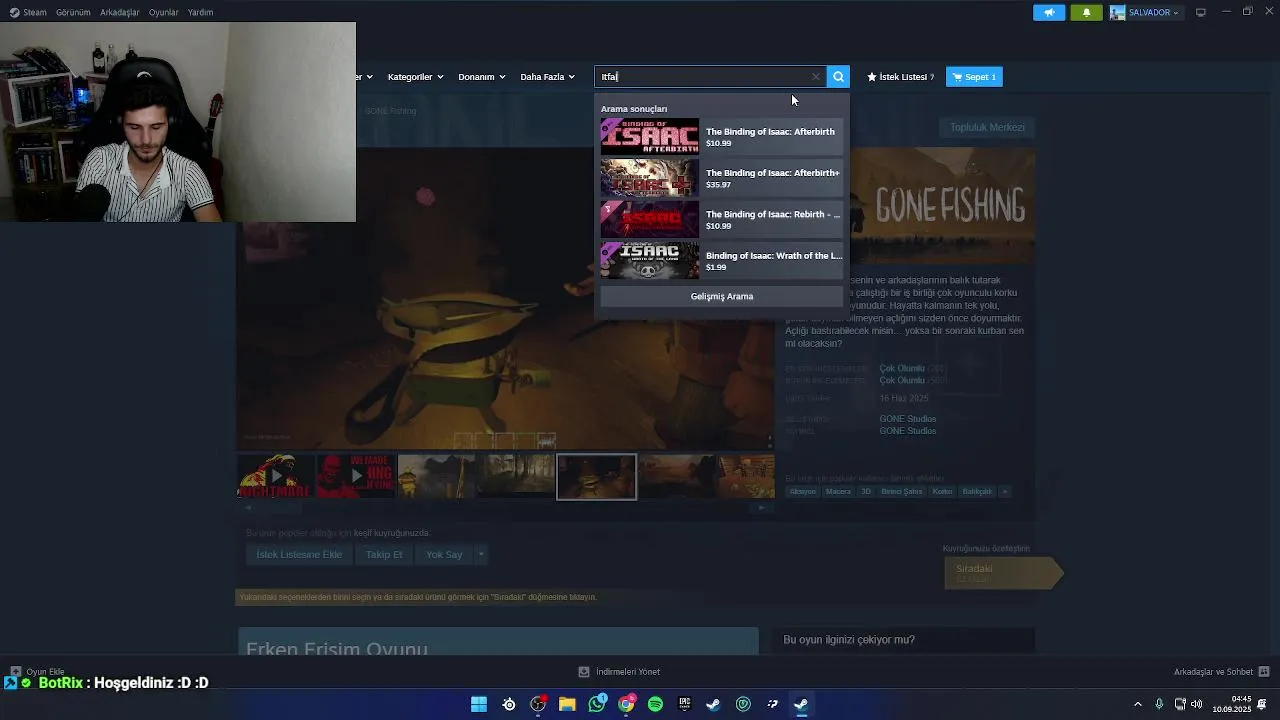Open the announcements megaphone button
Image resolution: width=1280 pixels, height=720 pixels.
[x=1049, y=13]
